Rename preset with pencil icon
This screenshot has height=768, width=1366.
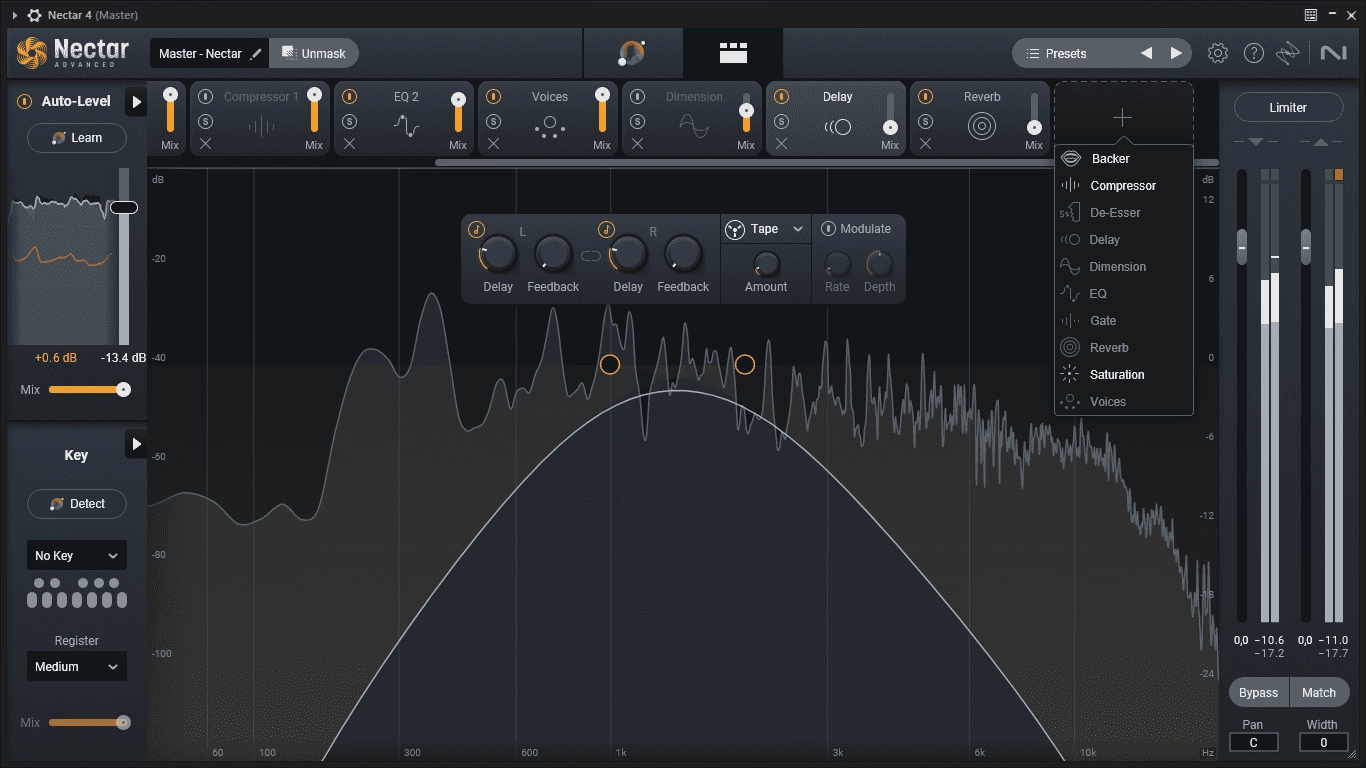[x=256, y=53]
